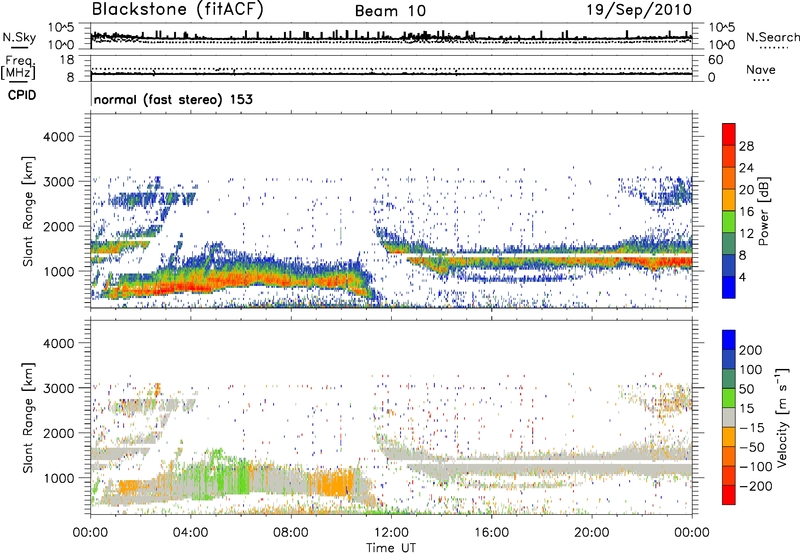
Task: Click the '12:00' time tick label
Action: point(391,533)
